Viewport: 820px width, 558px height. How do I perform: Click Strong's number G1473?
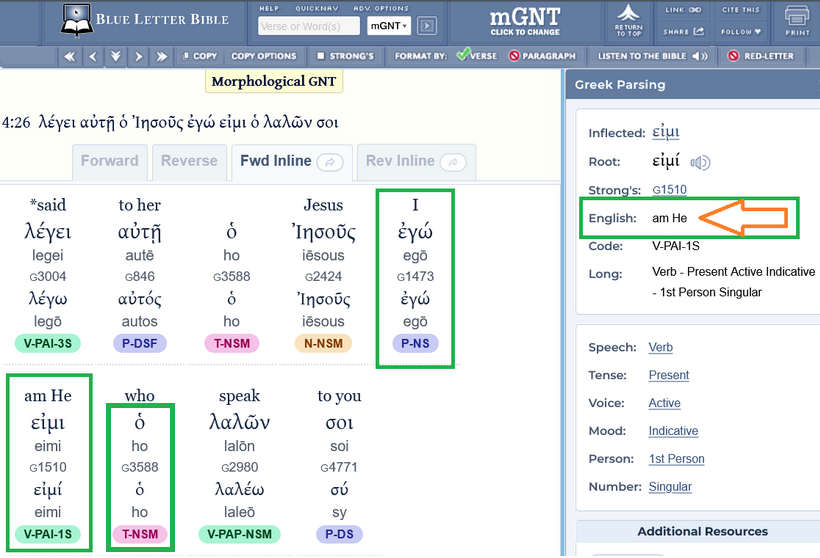pyautogui.click(x=415, y=277)
